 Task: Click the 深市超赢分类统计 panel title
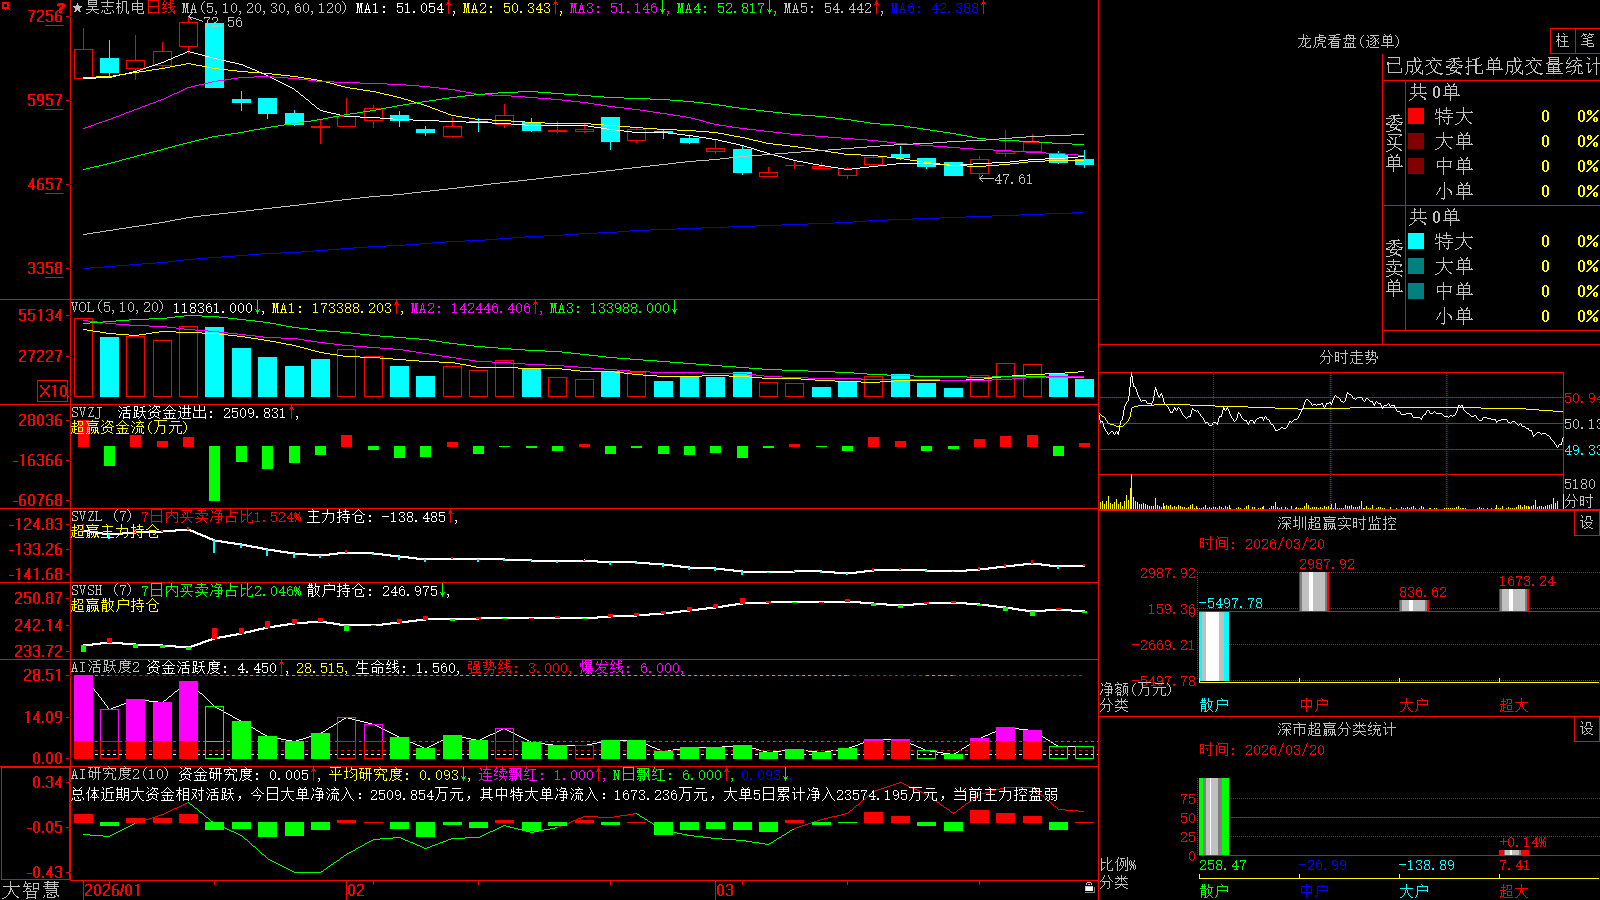coord(1337,729)
